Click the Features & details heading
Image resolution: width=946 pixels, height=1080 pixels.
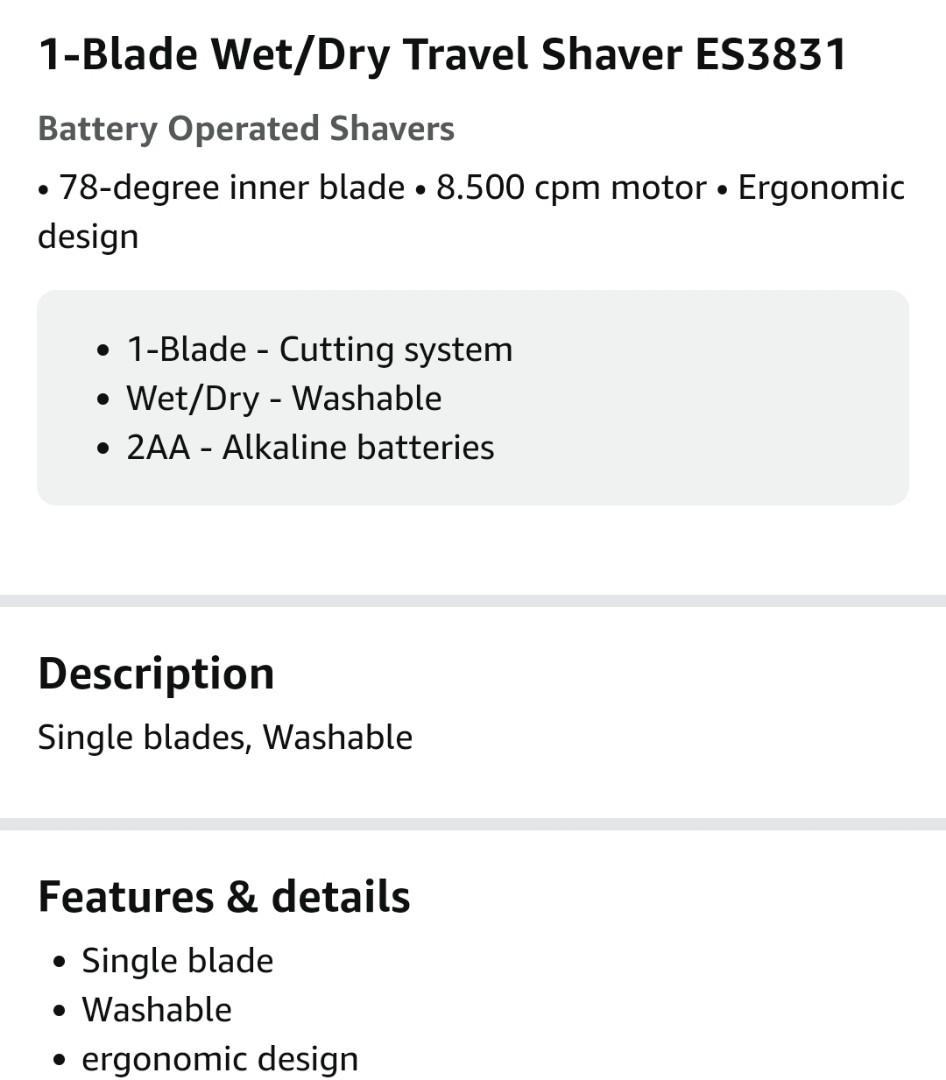[224, 897]
